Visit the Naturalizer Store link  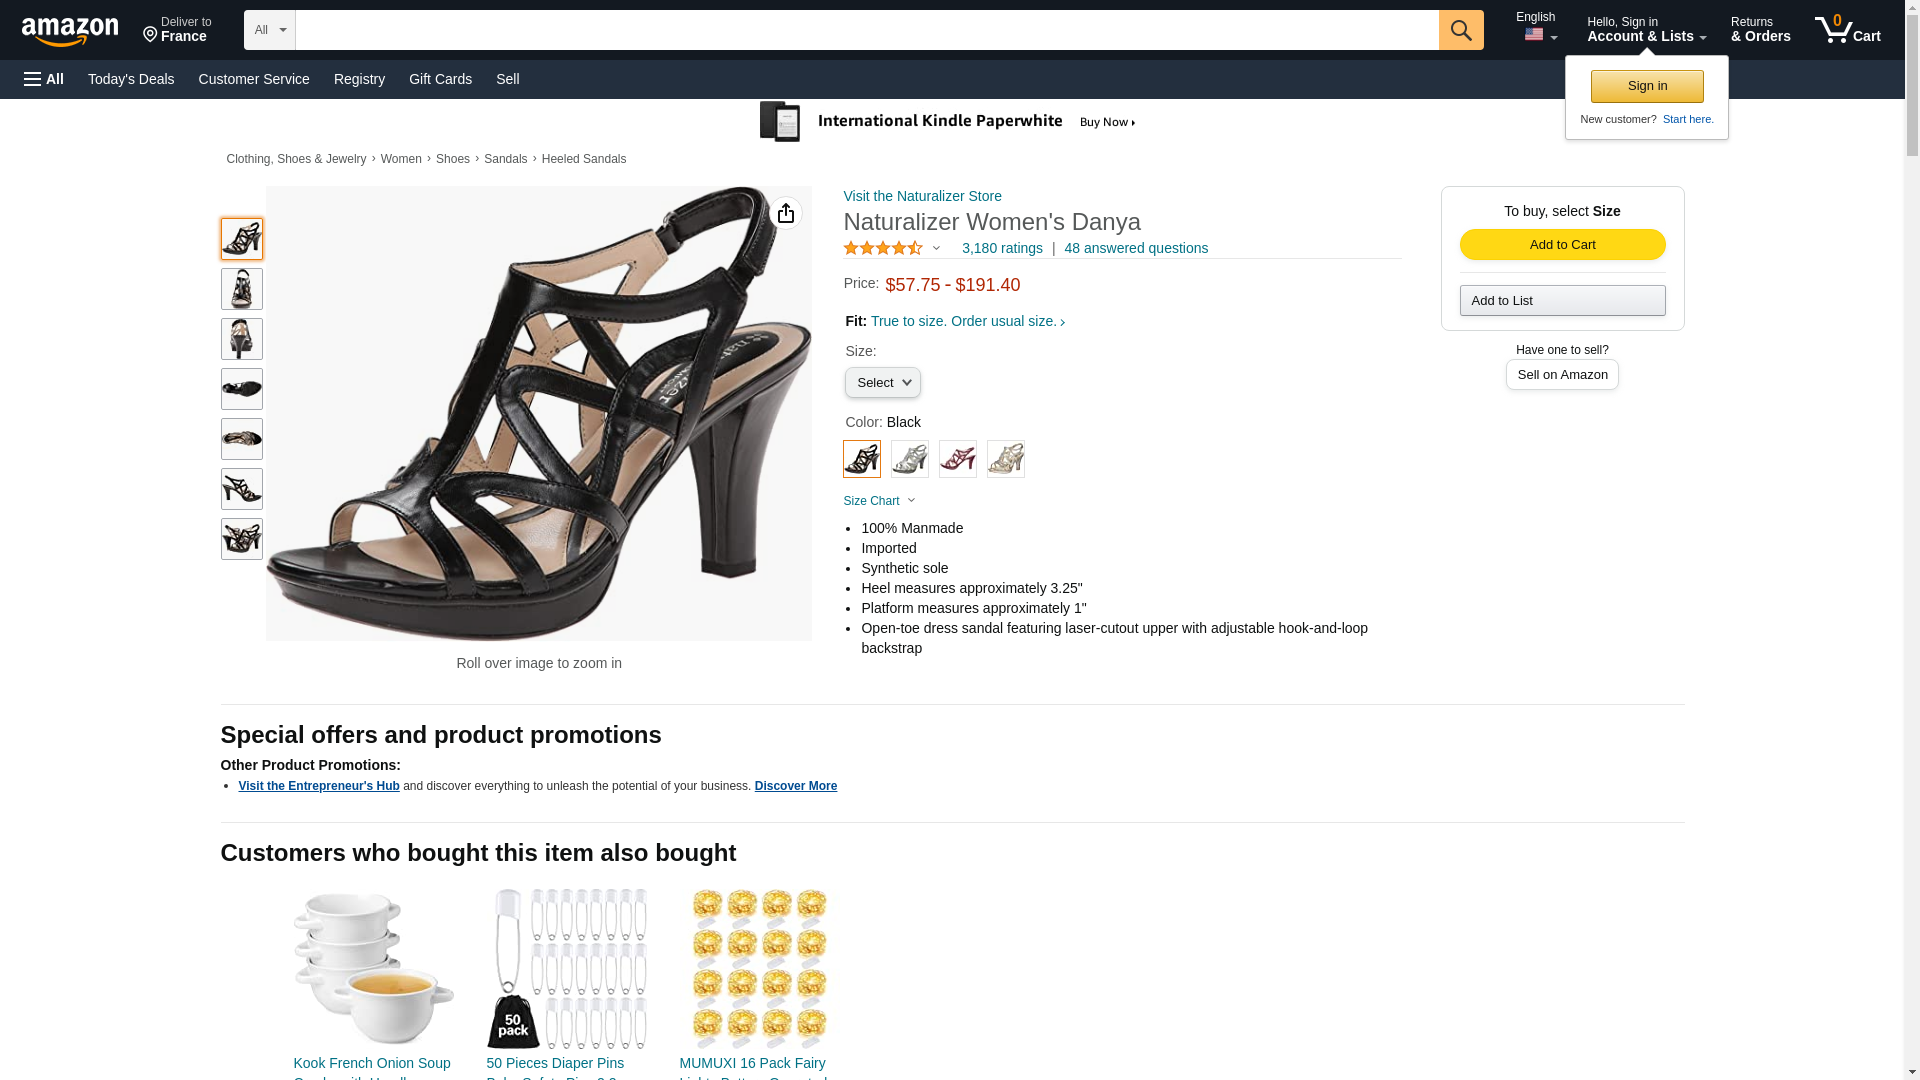coord(922,196)
